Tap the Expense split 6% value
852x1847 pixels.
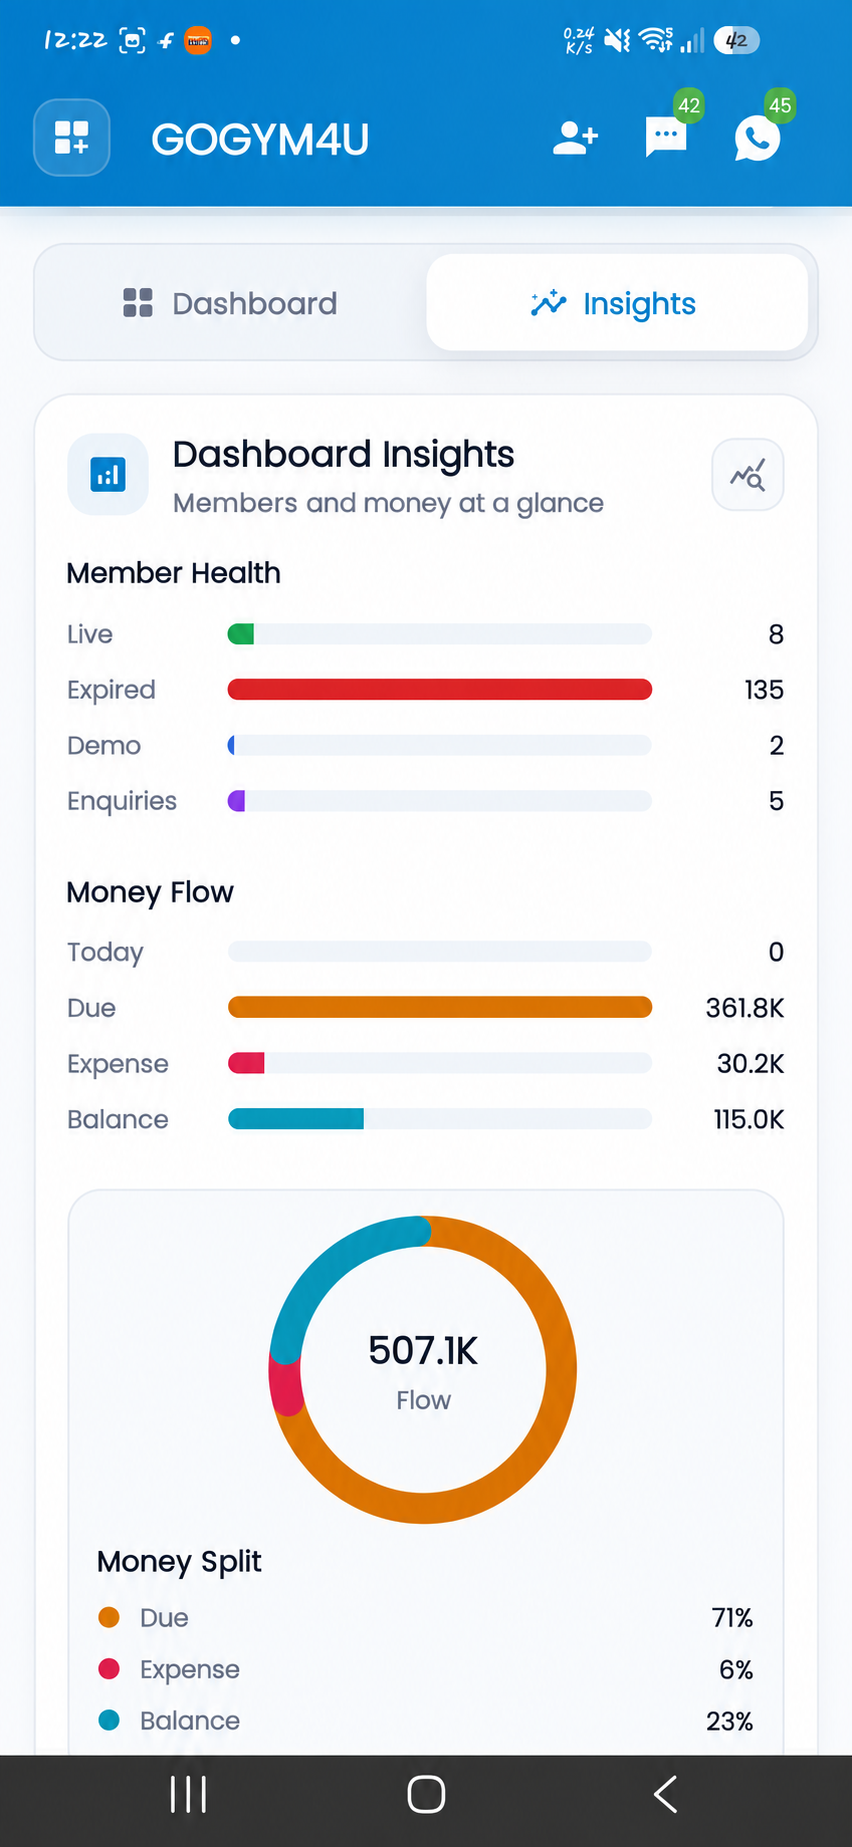[x=736, y=1669]
